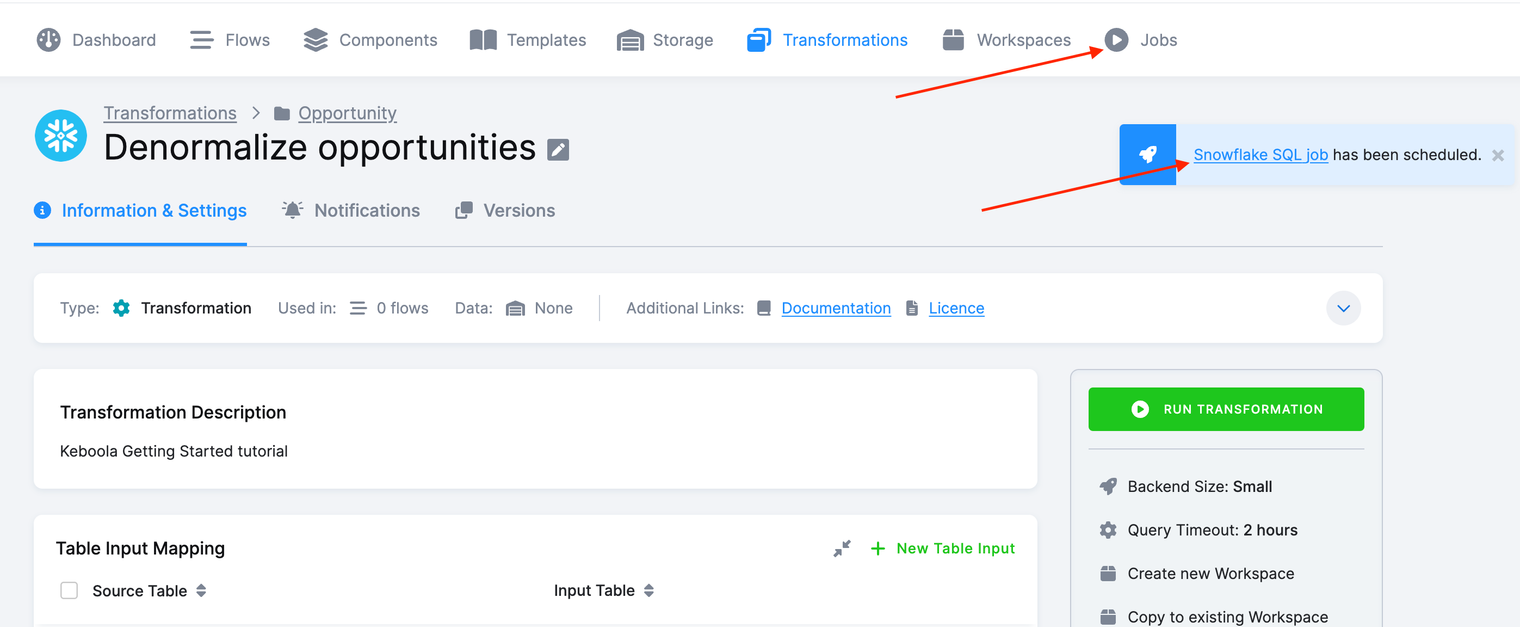Sort by Source Table column arrows
The width and height of the screenshot is (1520, 627).
pos(201,591)
